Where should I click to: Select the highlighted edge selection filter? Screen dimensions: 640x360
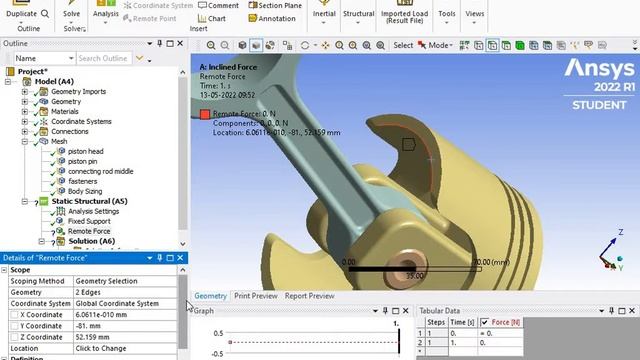tap(492, 45)
